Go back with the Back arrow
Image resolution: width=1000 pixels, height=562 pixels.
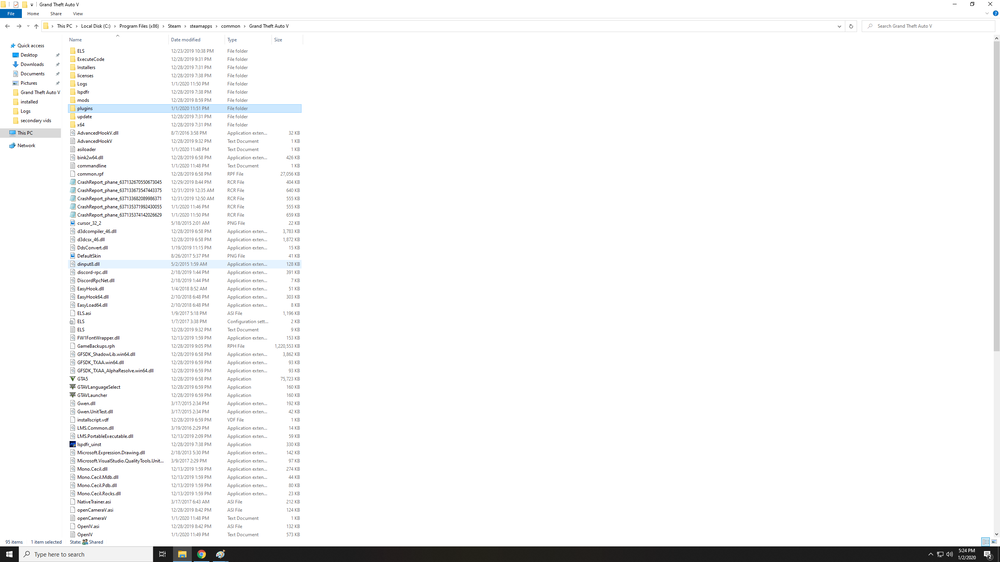tap(8, 26)
